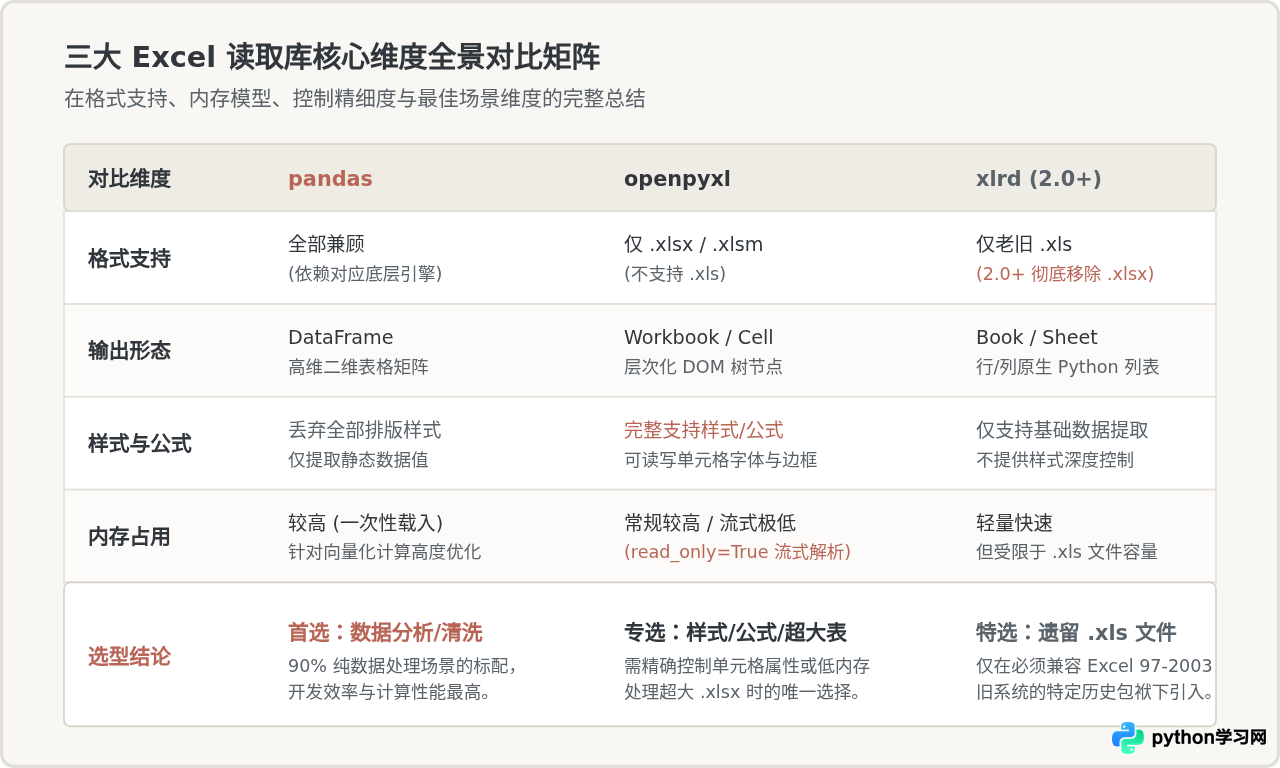Select the text "常规较高 / 流式极低"
Screen dimensions: 1280x768
pyautogui.click(x=710, y=523)
